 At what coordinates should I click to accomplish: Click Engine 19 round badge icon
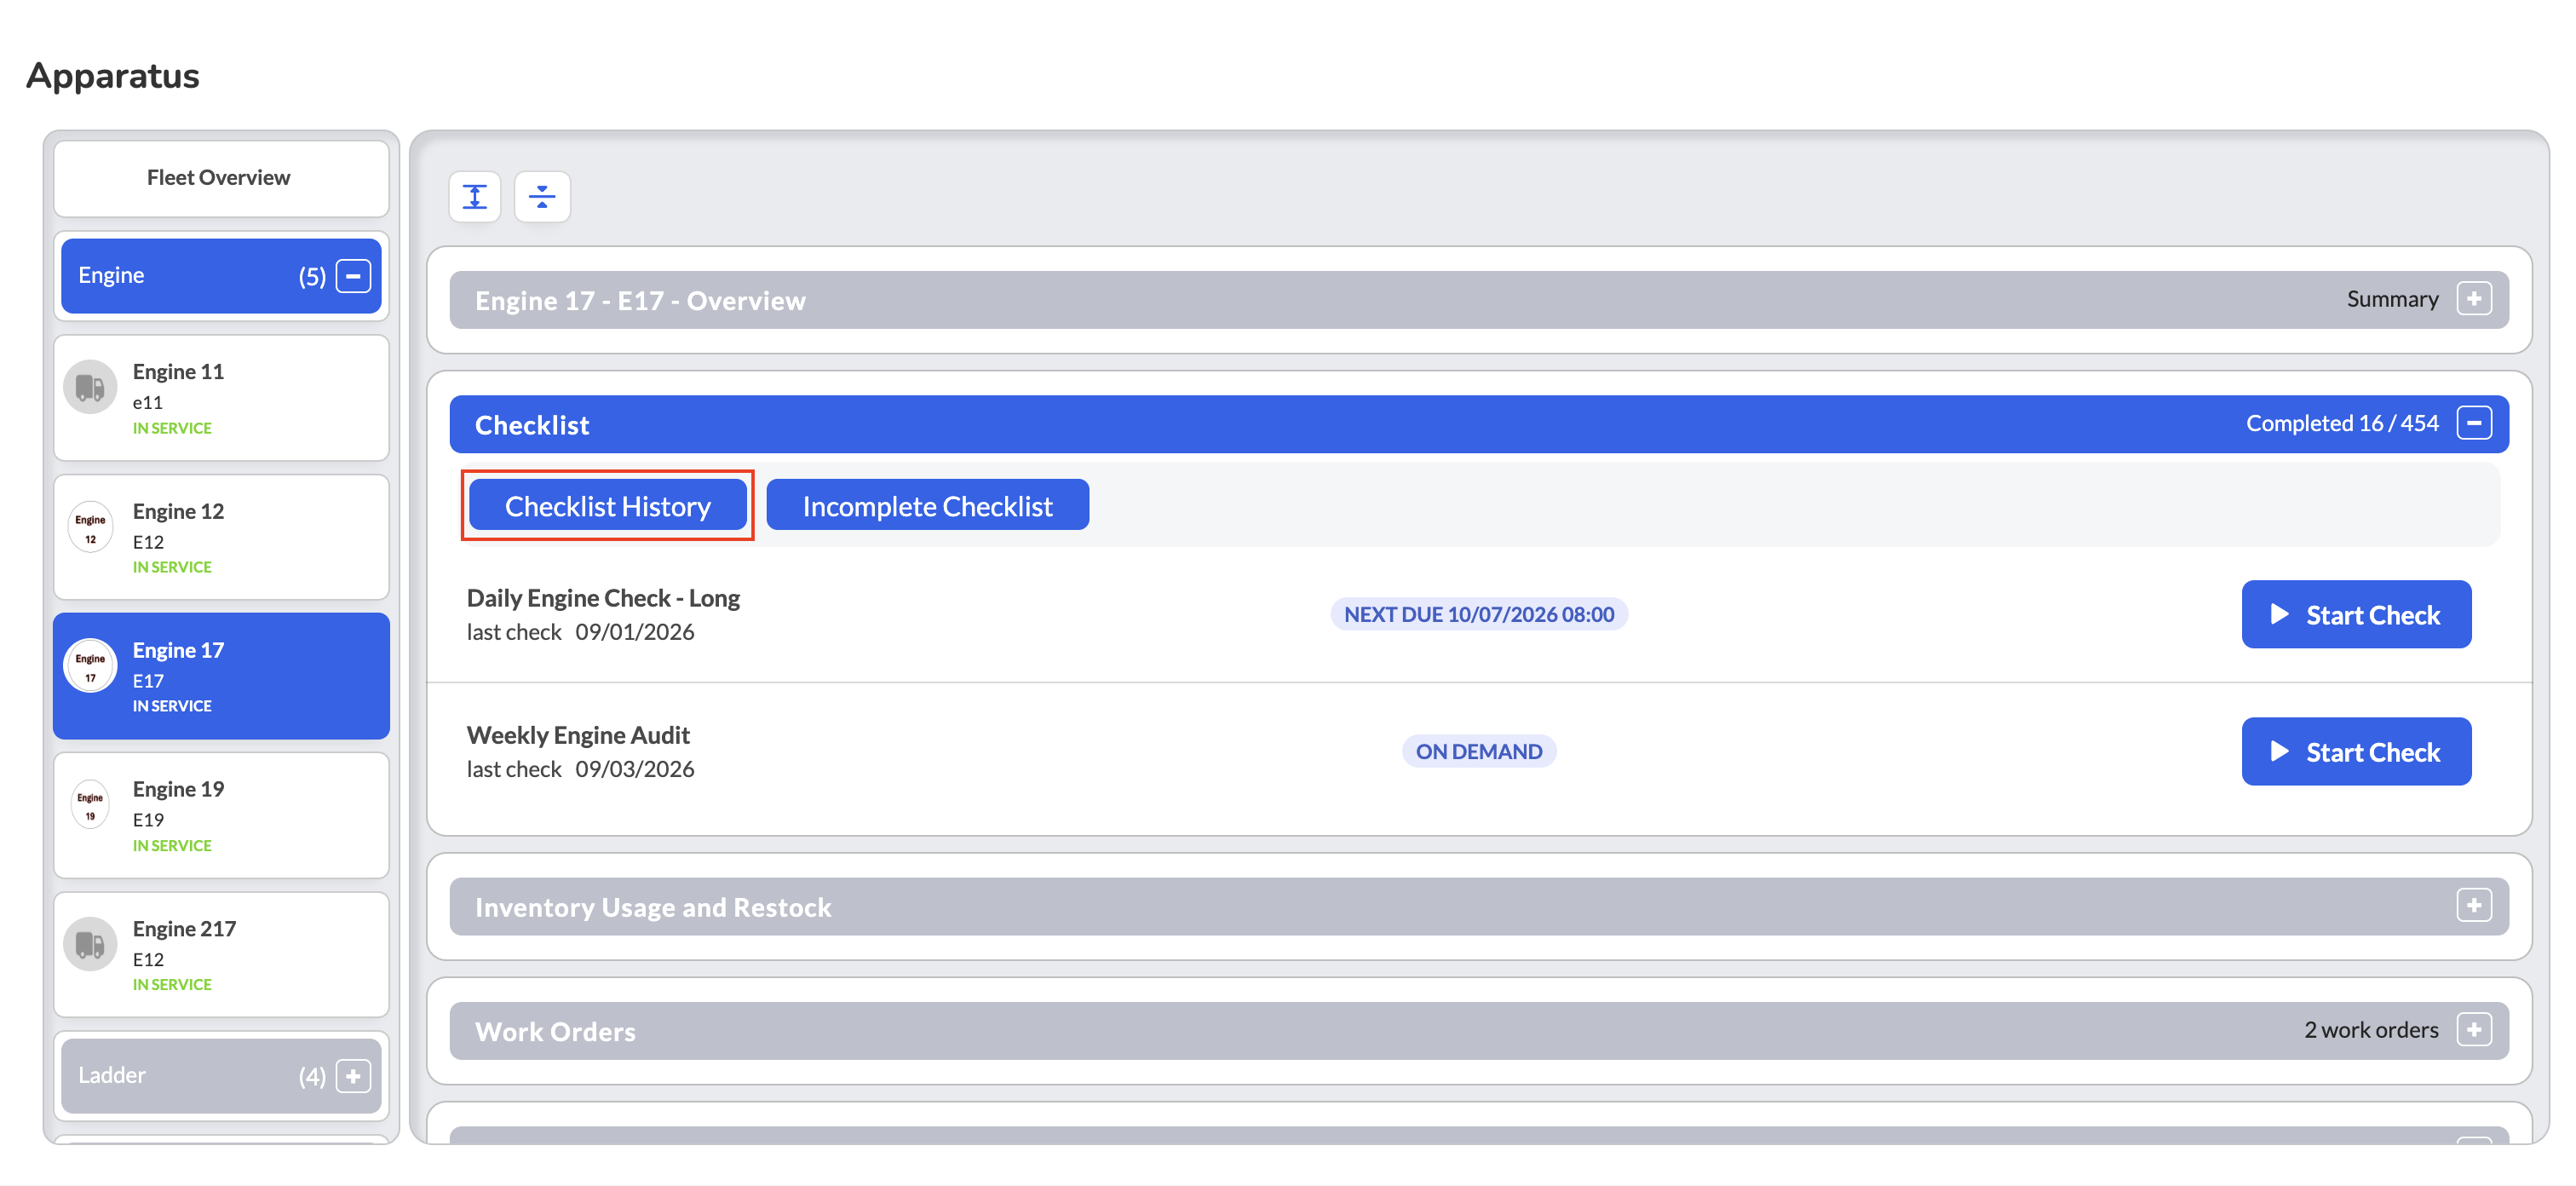(x=90, y=805)
